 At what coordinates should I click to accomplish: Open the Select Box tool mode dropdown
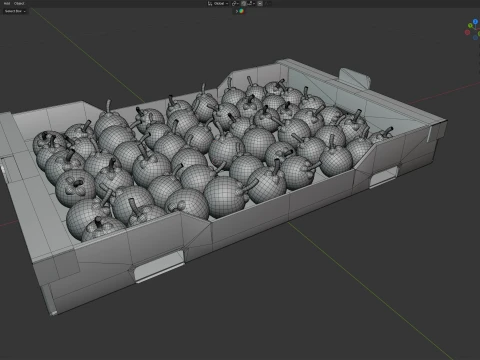pos(15,11)
